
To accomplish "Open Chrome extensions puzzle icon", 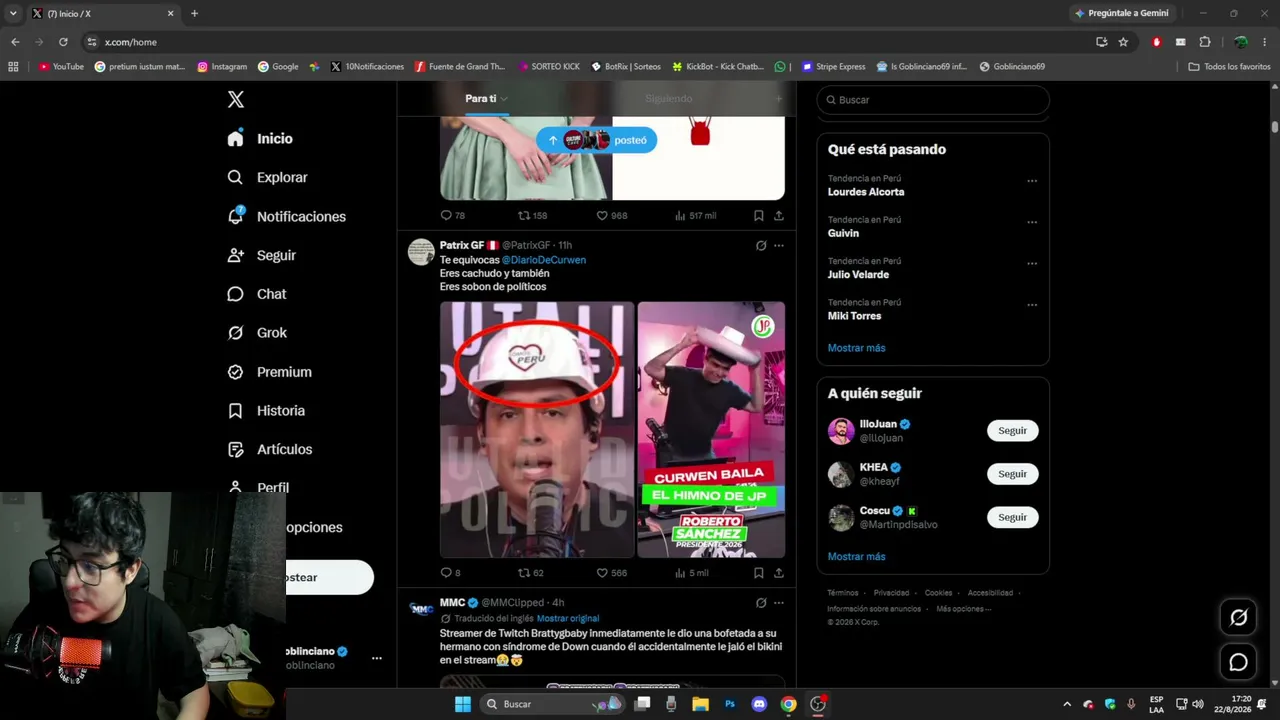I will (1205, 42).
